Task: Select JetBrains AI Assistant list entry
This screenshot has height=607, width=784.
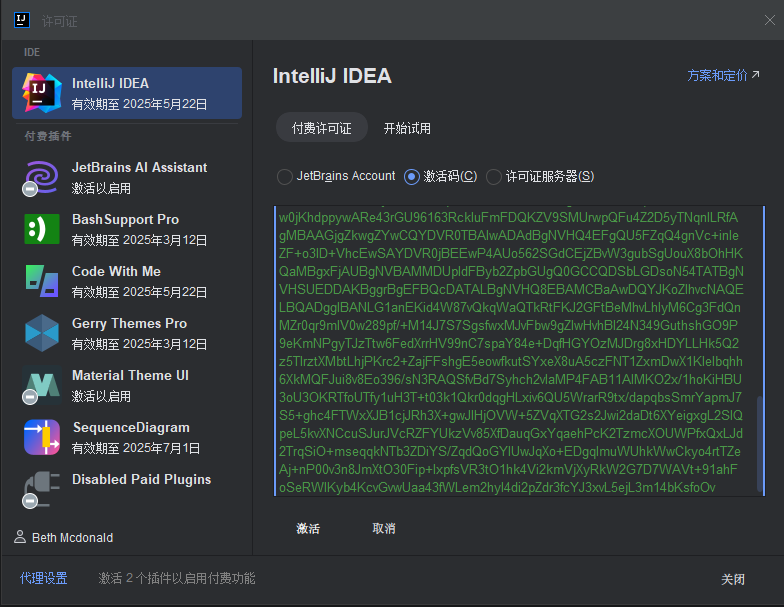Action: coord(127,177)
